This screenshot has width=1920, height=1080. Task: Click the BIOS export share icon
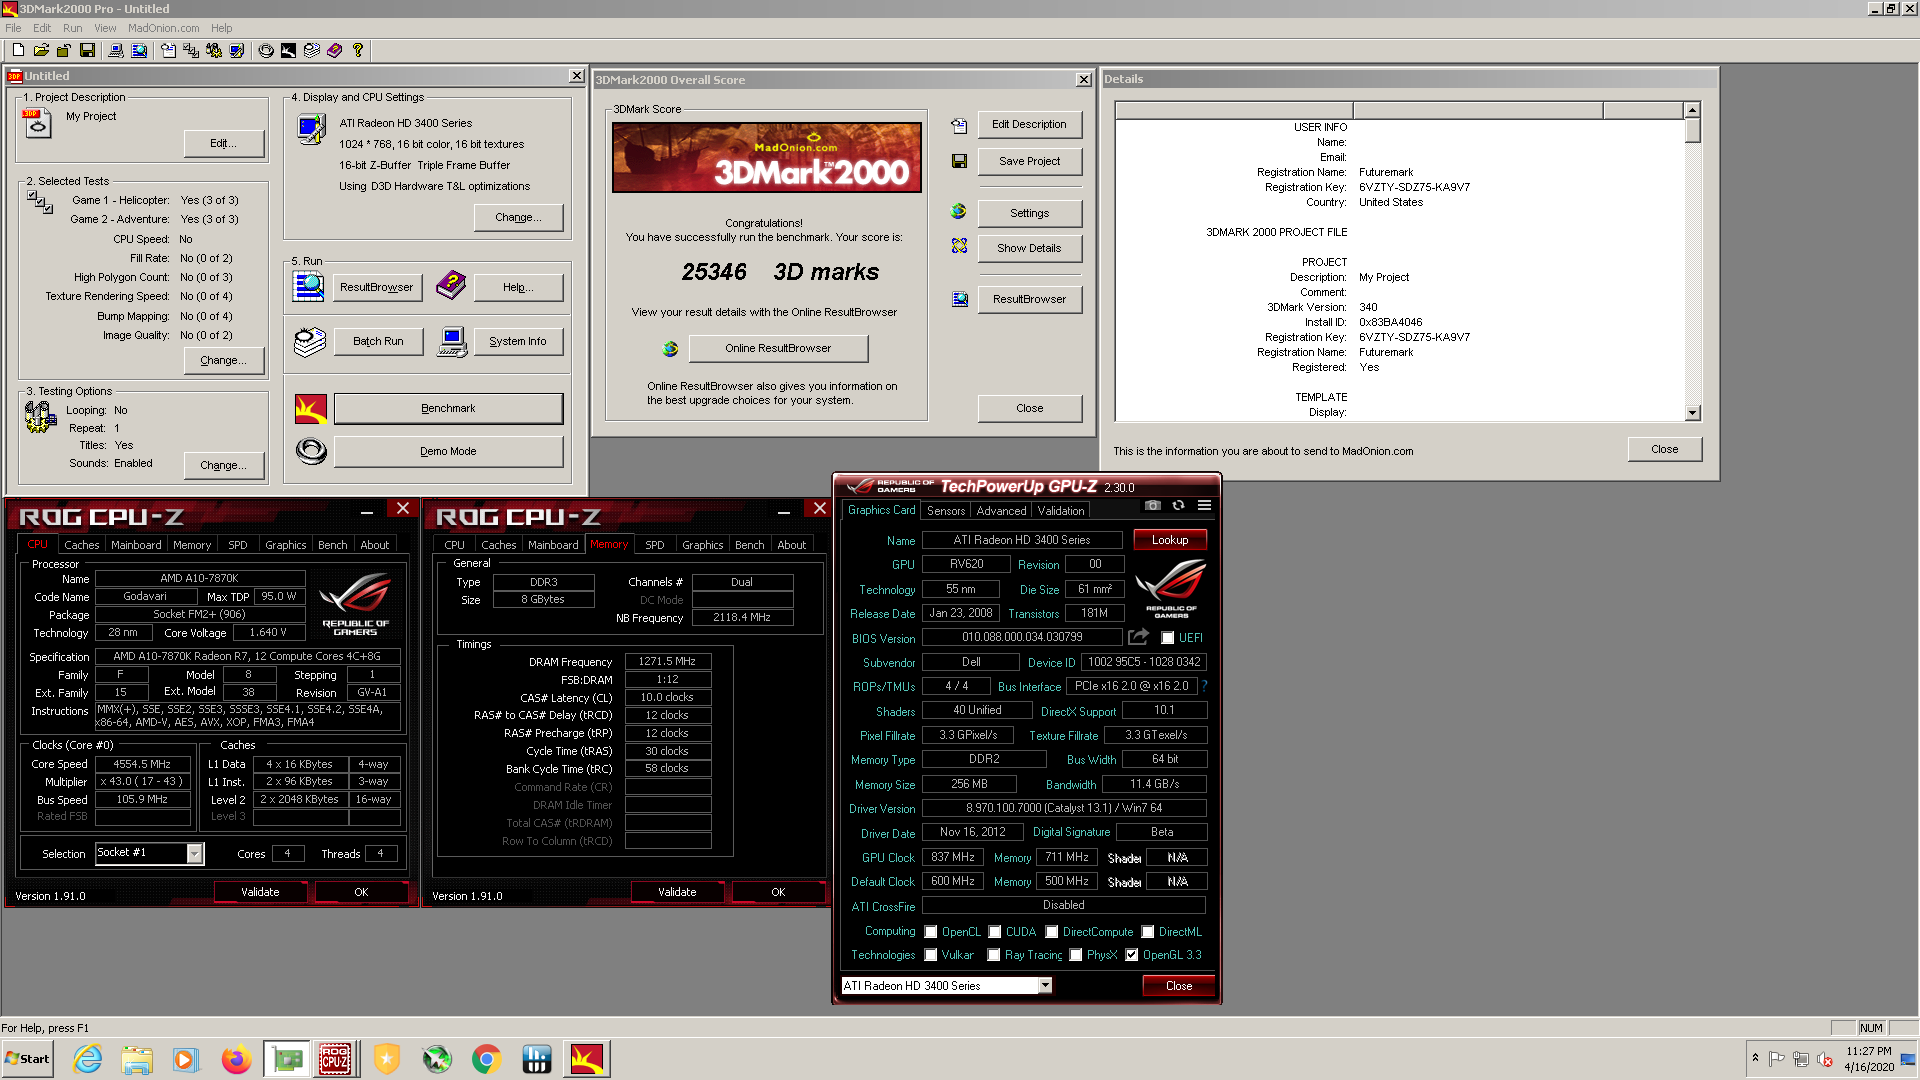(x=1138, y=637)
